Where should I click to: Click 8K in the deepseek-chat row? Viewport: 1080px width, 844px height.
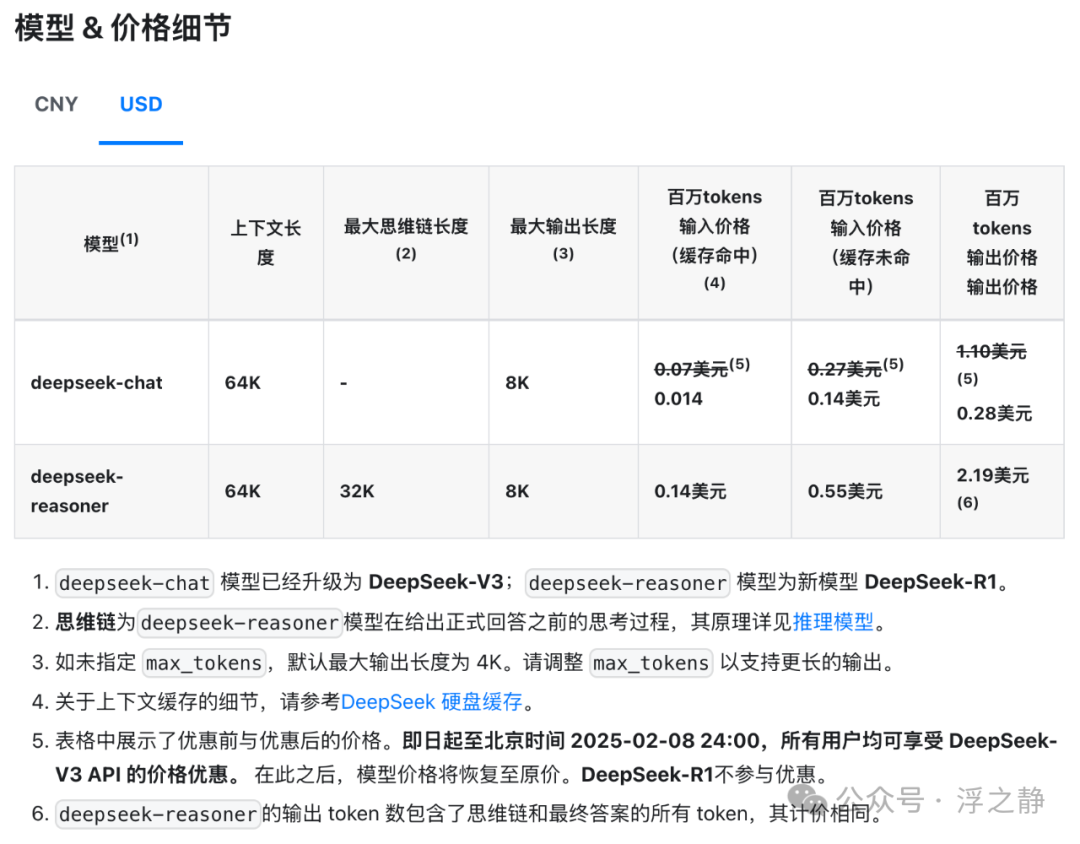pos(517,382)
